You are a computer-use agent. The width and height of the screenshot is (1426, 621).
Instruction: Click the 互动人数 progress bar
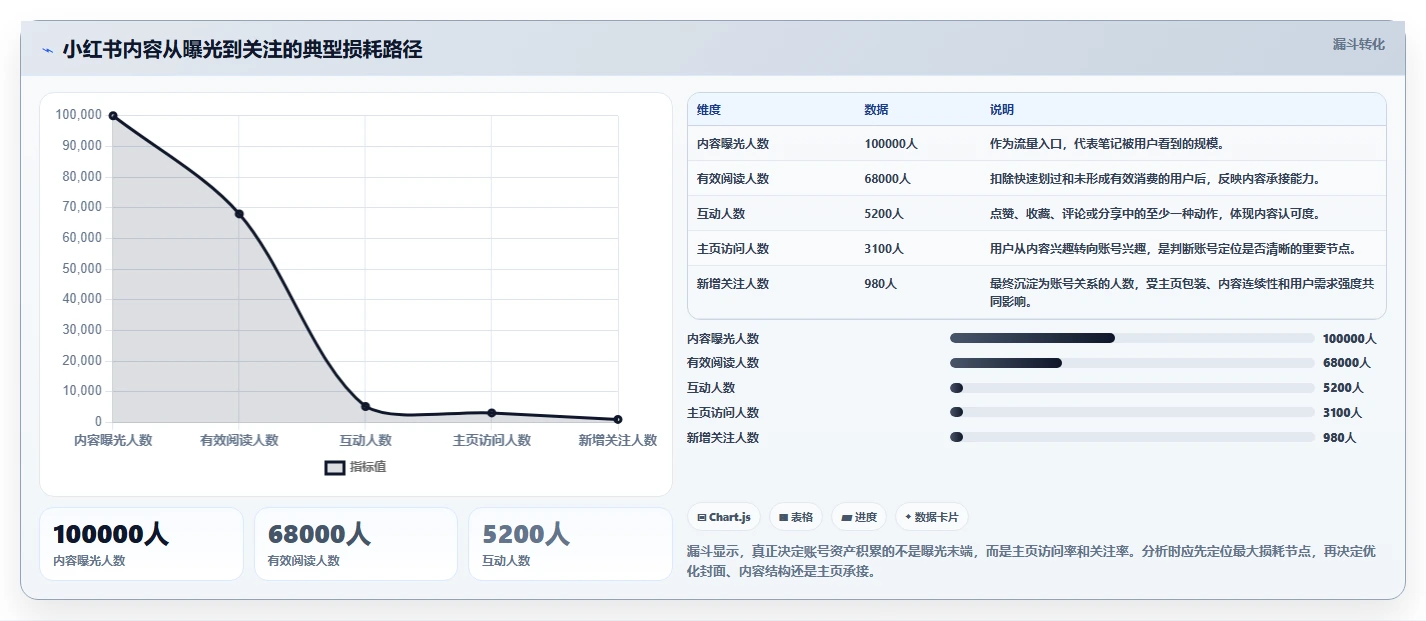(1132, 388)
